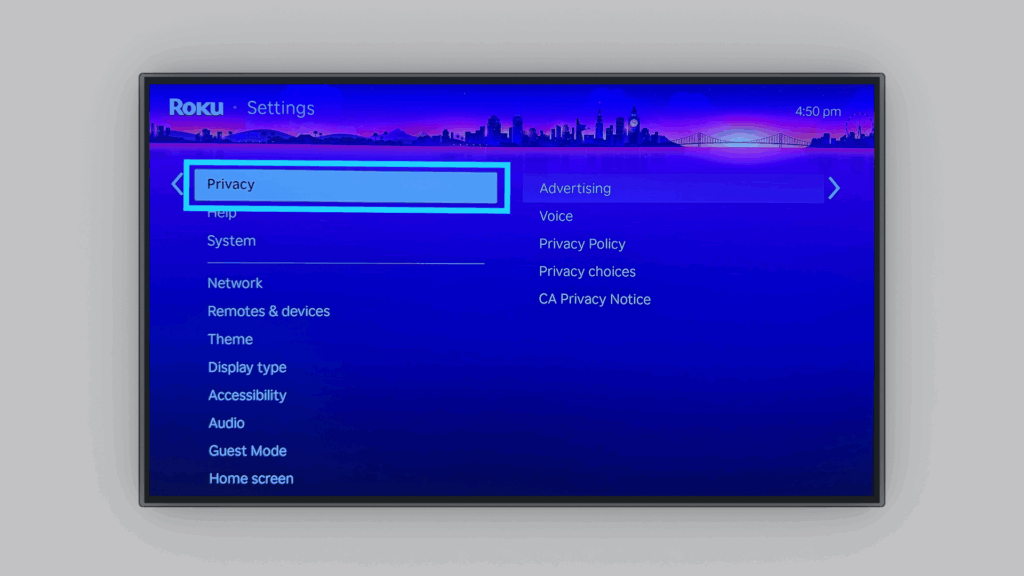Image resolution: width=1024 pixels, height=576 pixels.
Task: Open the Advertising privacy option
Action: pos(575,188)
